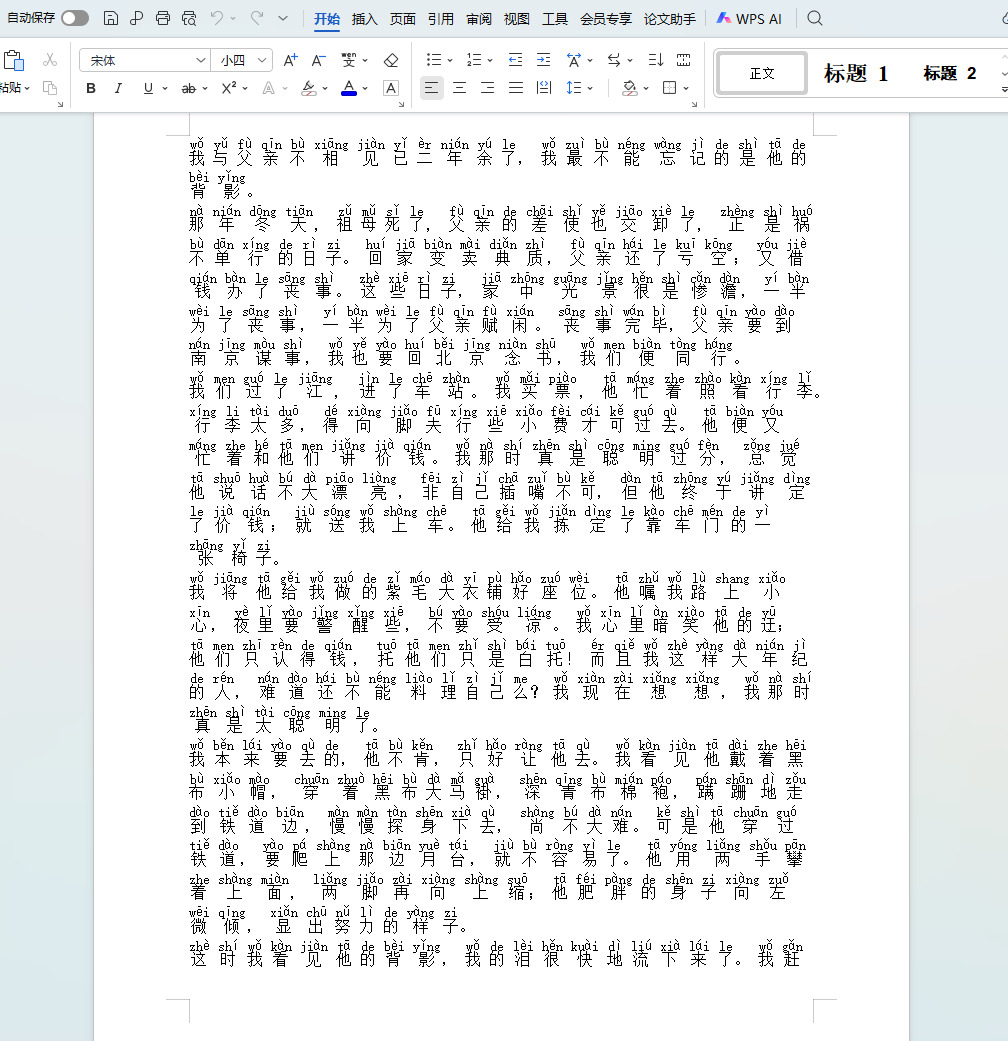
Task: Apply the 标题 1 heading style
Action: click(856, 74)
